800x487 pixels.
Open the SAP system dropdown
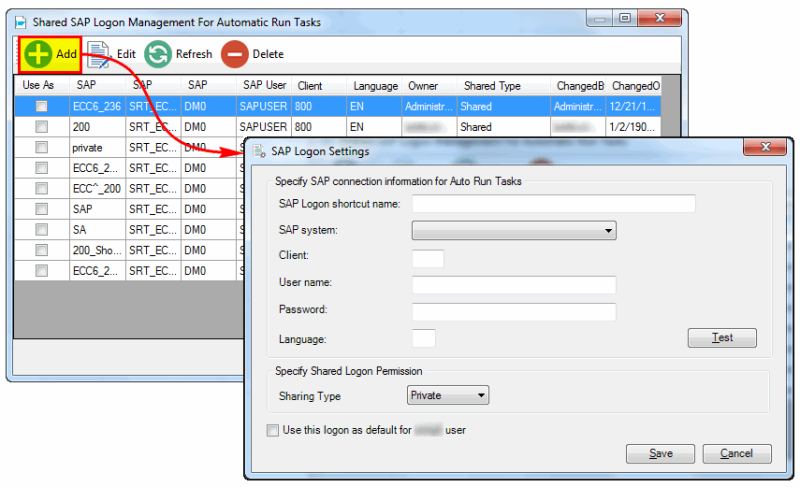click(x=514, y=231)
